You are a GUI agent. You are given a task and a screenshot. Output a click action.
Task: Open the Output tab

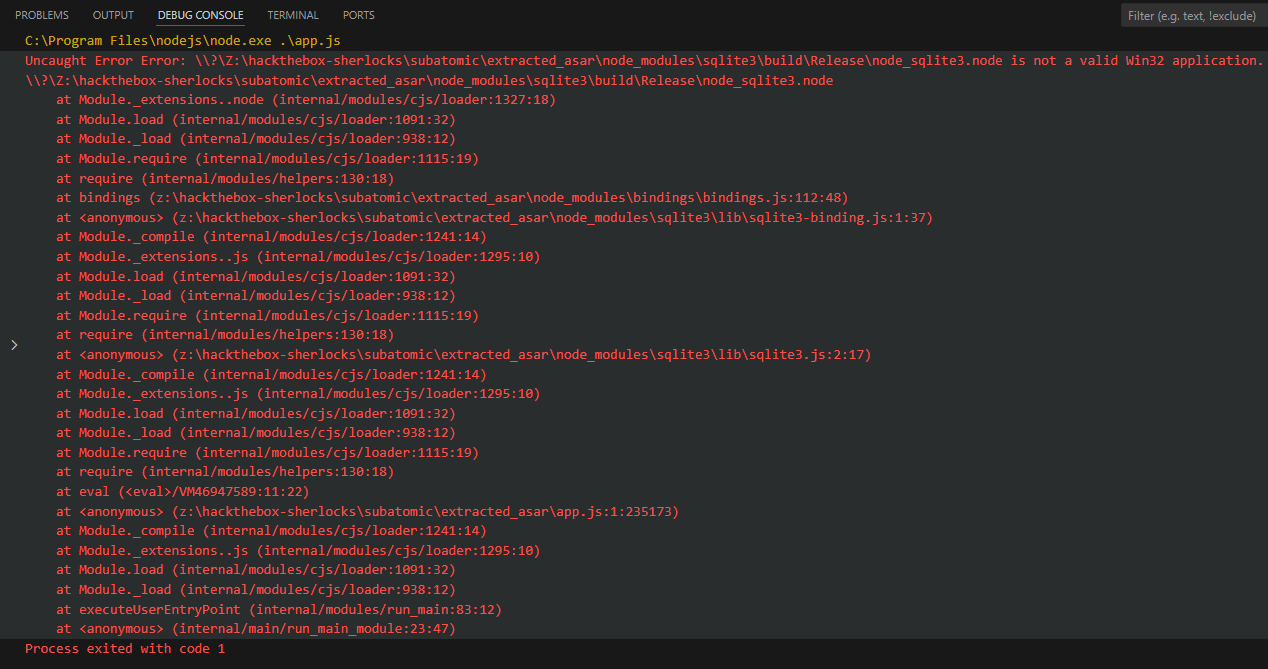coord(113,15)
